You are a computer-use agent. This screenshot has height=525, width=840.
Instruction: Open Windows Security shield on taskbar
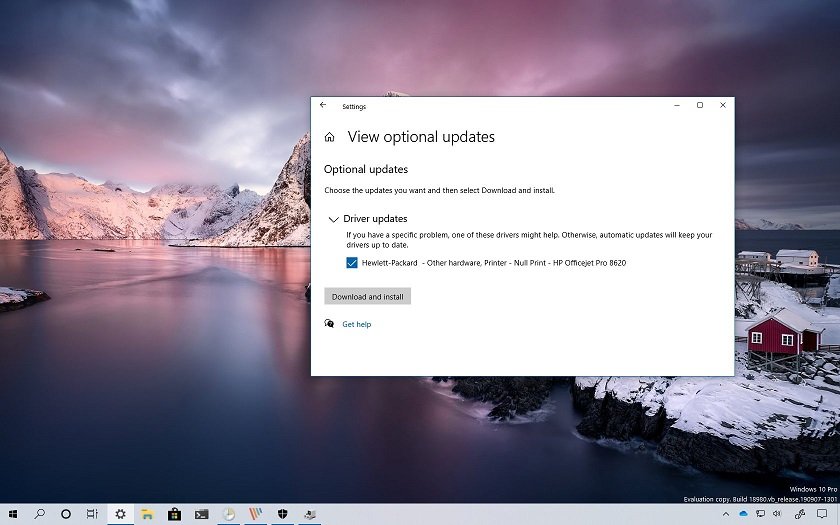[283, 514]
